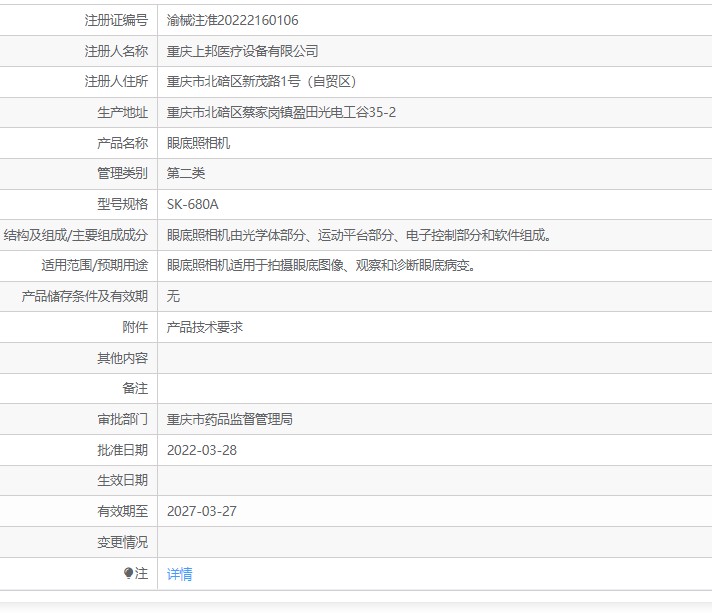Screen dimensions: 712x613
Task: Click the 批准日期 row label
Action: tap(123, 450)
